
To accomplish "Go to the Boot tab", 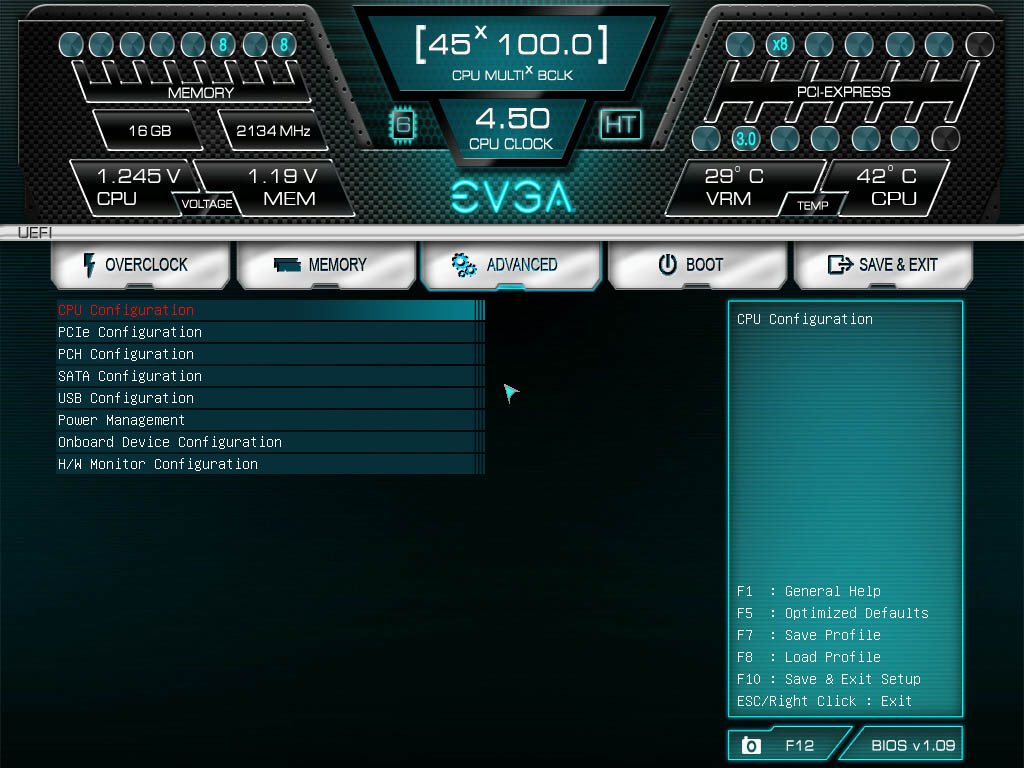I will [x=697, y=264].
